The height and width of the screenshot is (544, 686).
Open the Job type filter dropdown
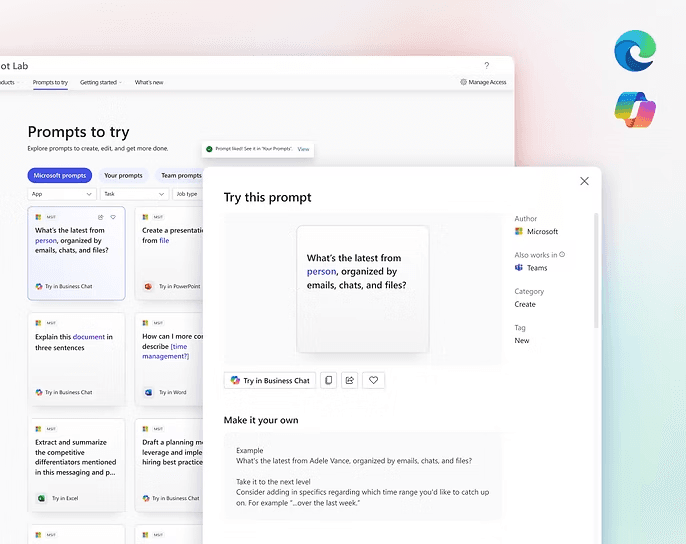tap(188, 194)
